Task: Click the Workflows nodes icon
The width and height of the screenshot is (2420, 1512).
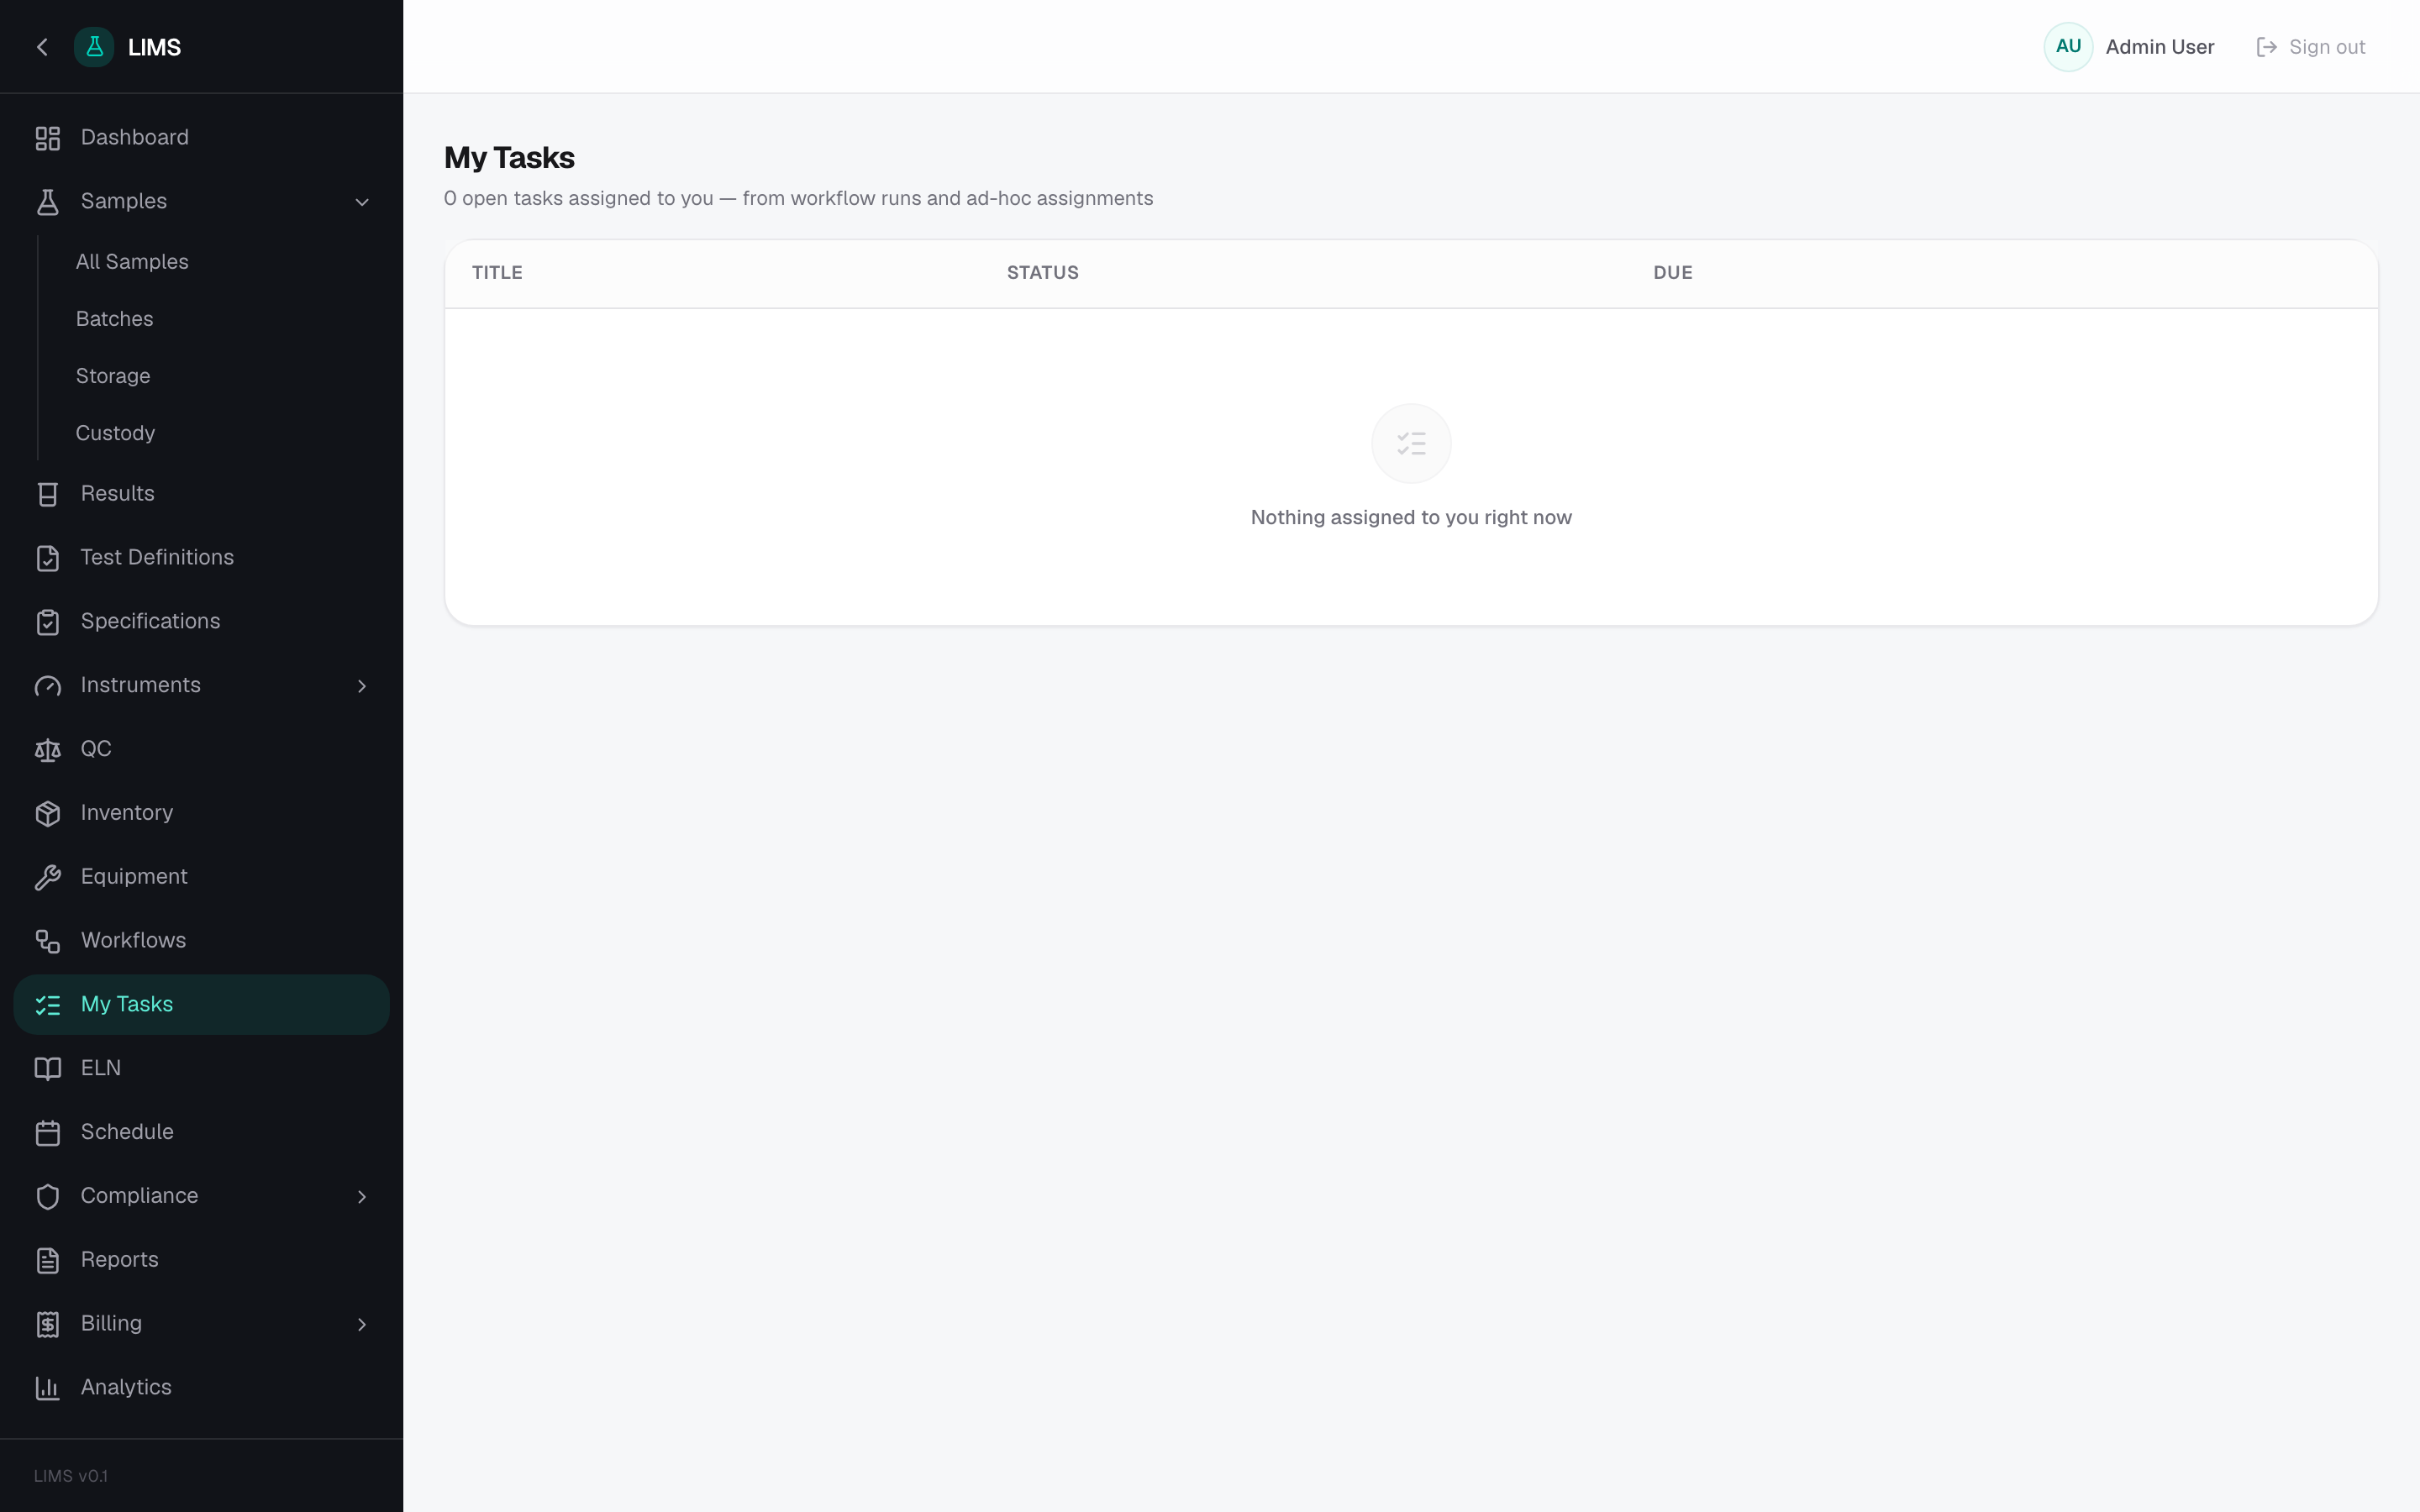Action: (48, 941)
